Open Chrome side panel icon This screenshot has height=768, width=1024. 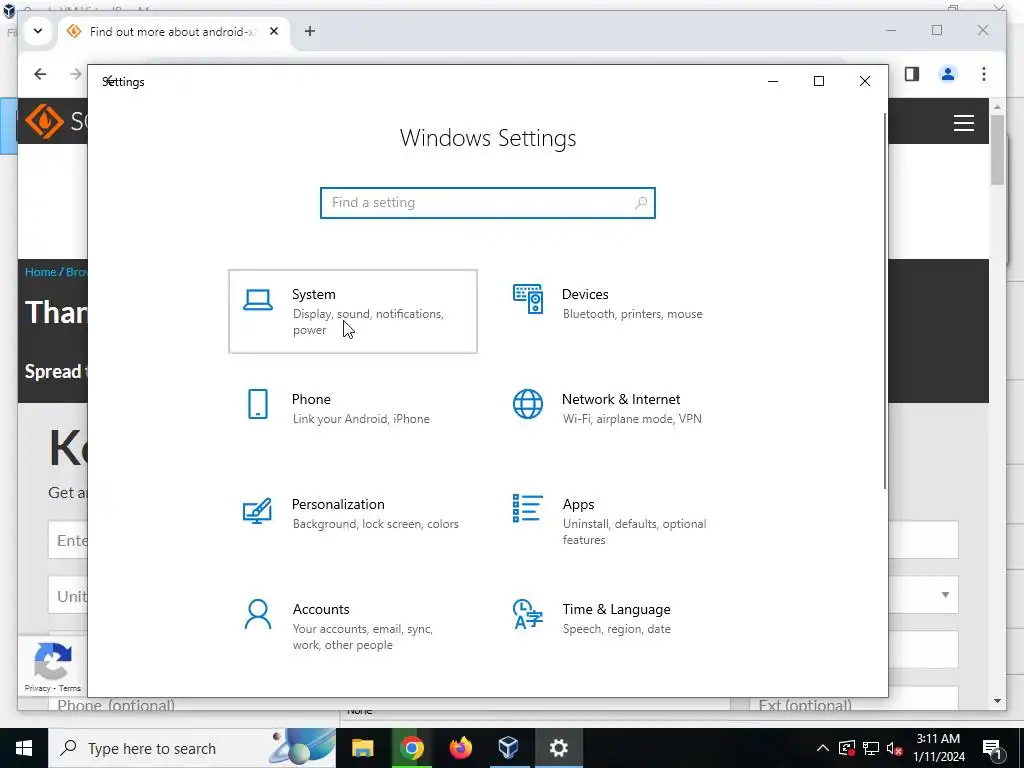[x=912, y=74]
